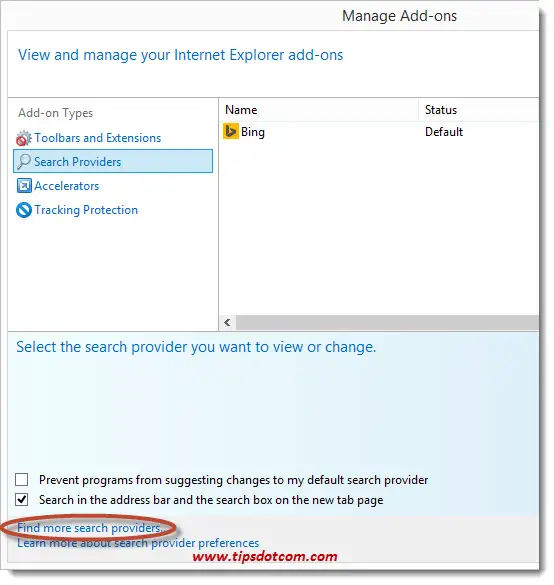This screenshot has width=554, height=585.
Task: Click the Search Providers magnifier icon
Action: (24, 162)
